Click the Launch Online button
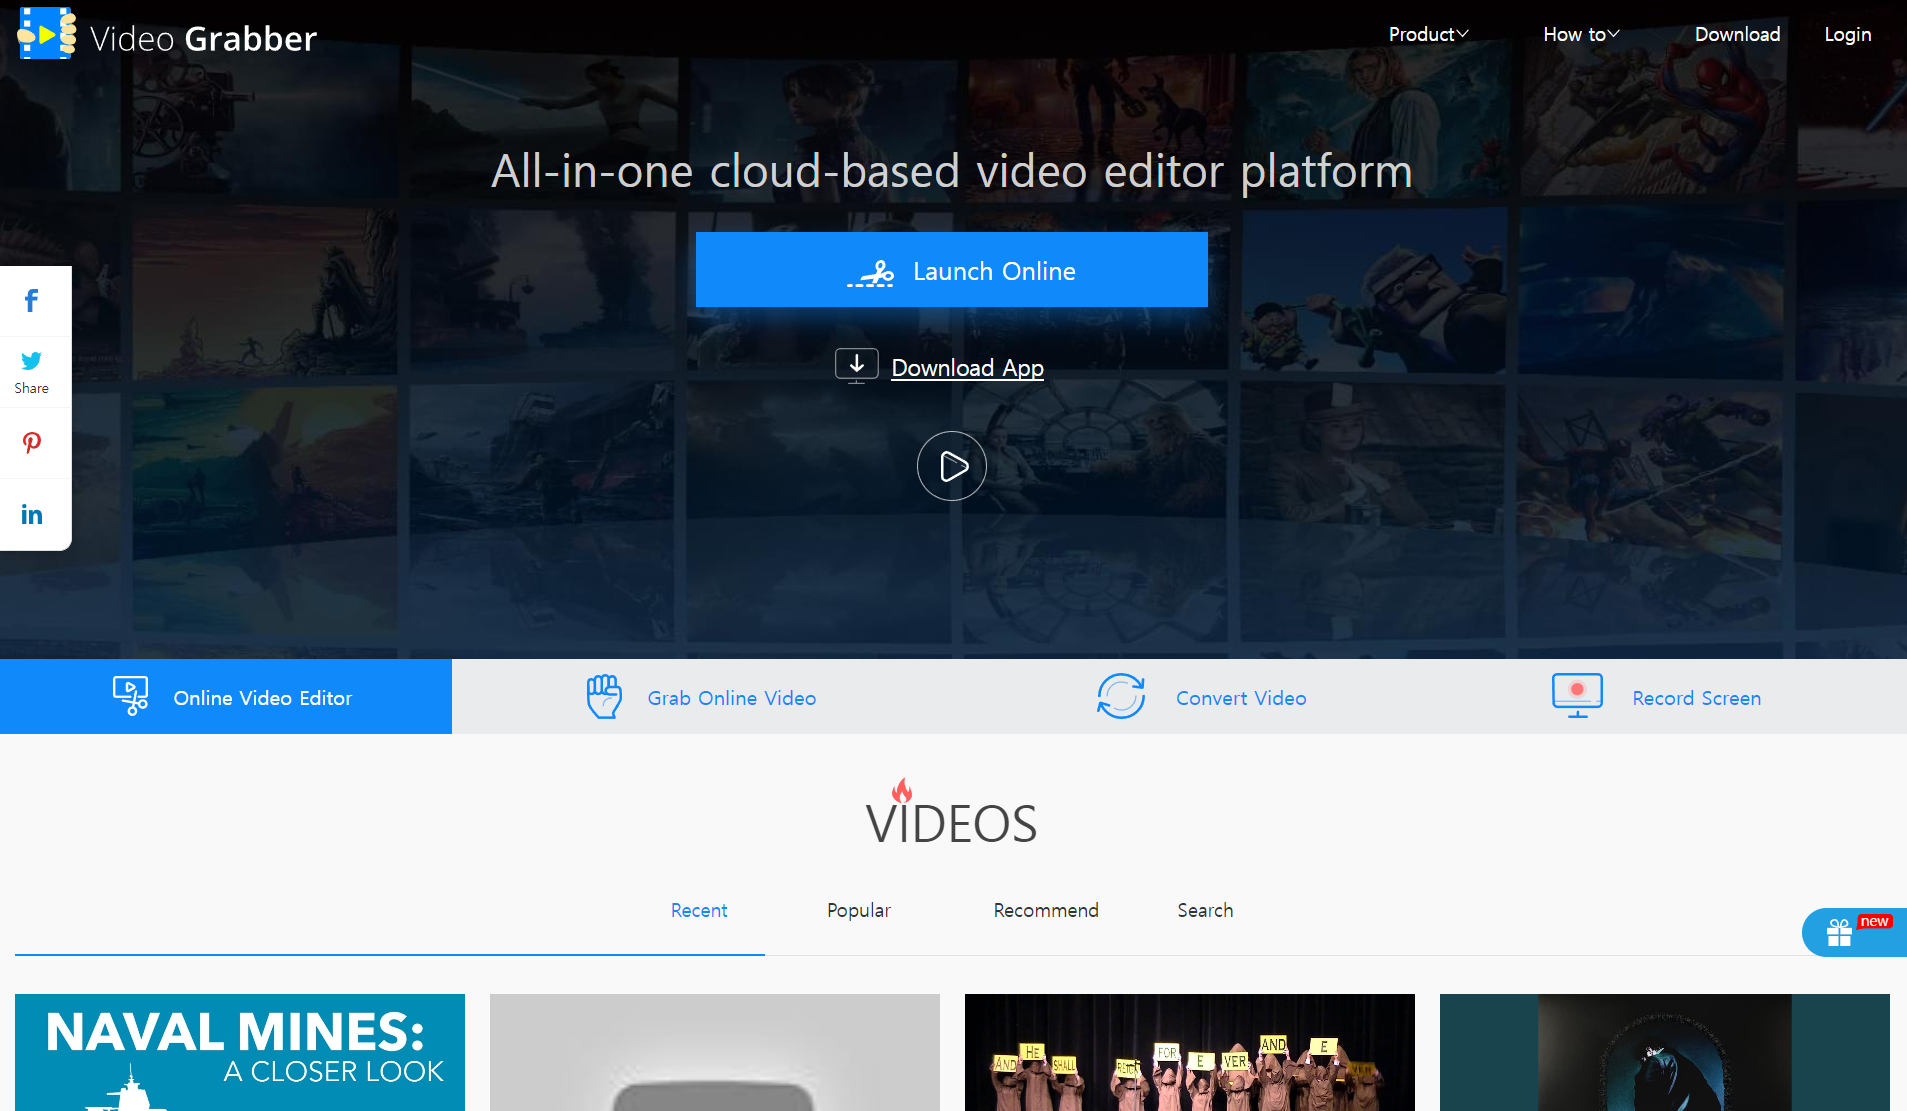 pyautogui.click(x=952, y=270)
